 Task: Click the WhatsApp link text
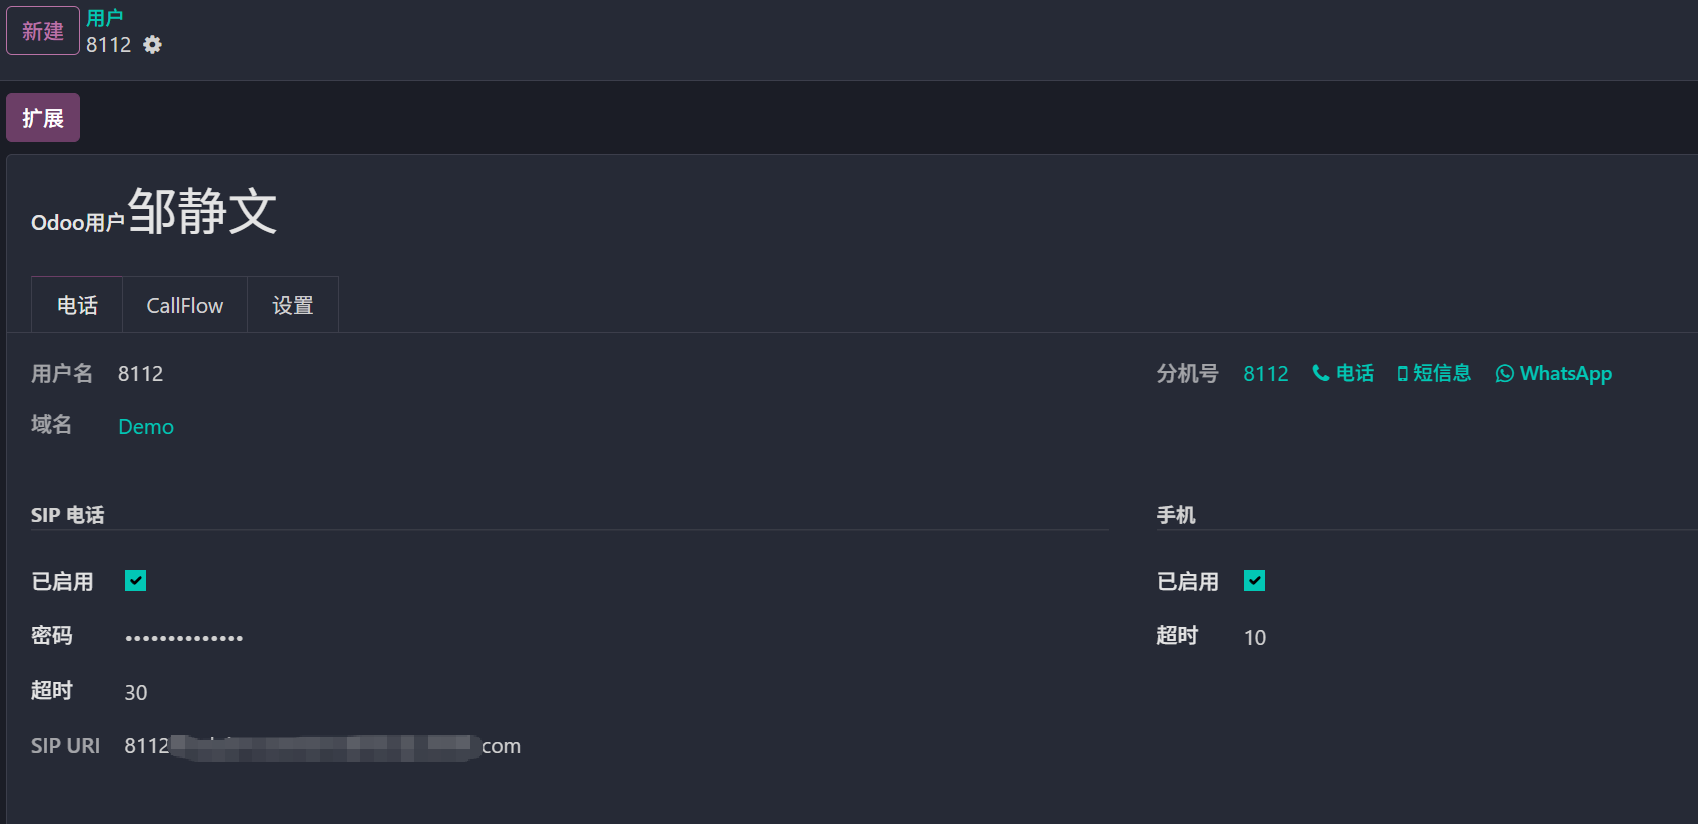[x=1566, y=374]
